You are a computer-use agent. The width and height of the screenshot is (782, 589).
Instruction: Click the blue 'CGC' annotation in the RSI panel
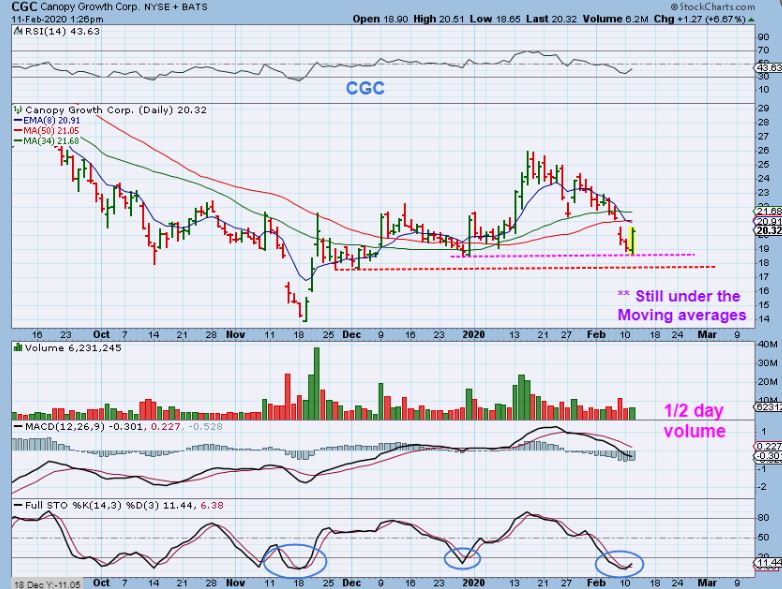pos(365,88)
